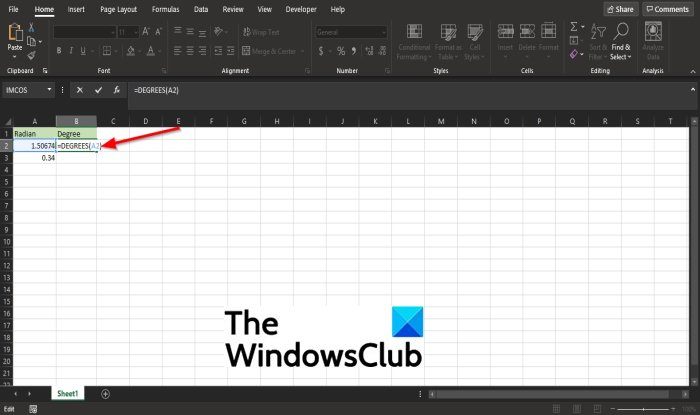
Task: Switch to the Developer tab
Action: (x=301, y=9)
